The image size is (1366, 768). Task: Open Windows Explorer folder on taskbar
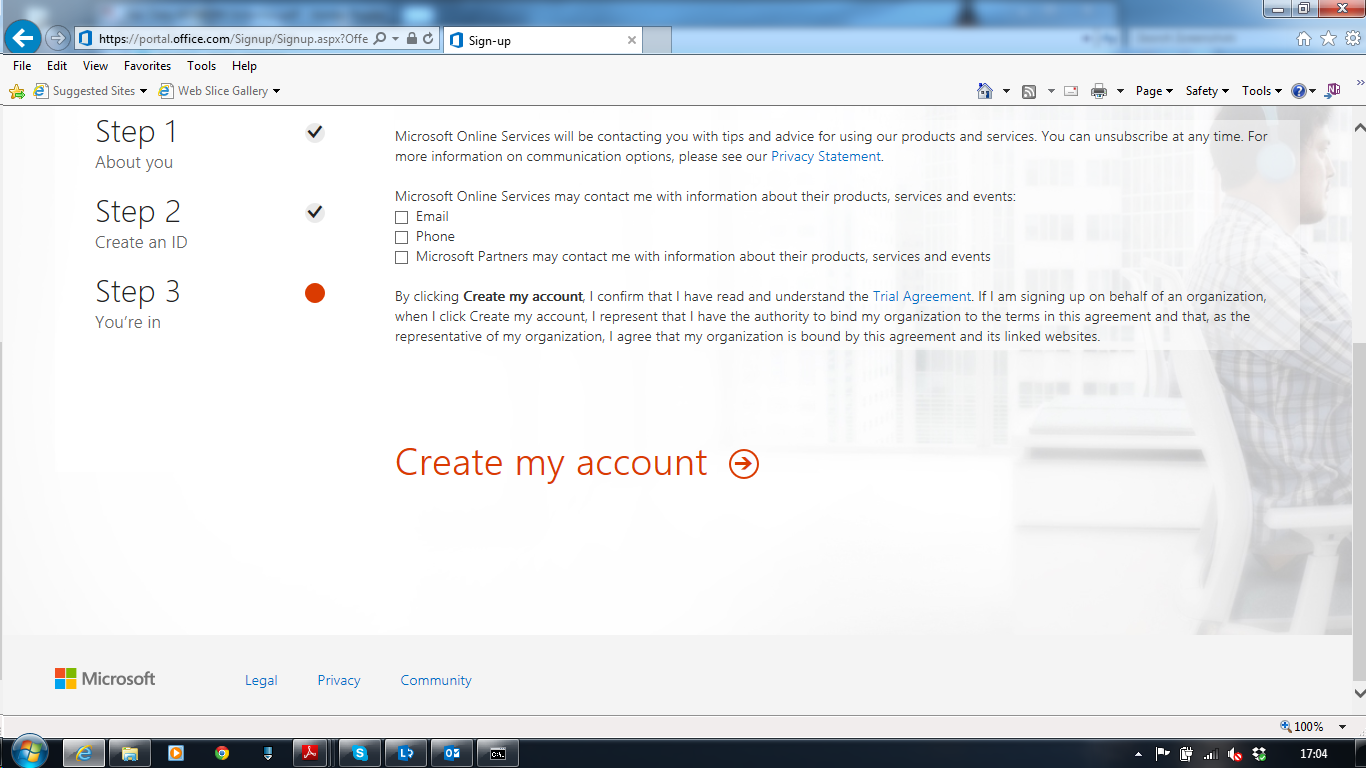point(129,753)
